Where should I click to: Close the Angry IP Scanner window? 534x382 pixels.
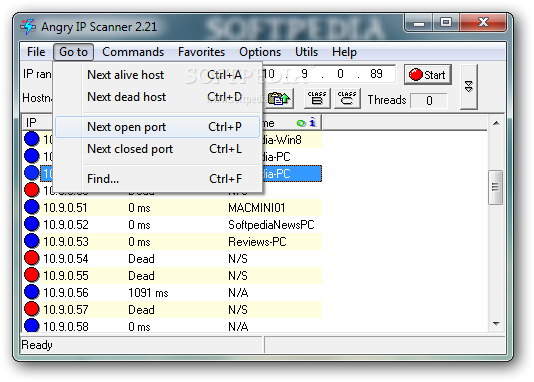pos(483,23)
